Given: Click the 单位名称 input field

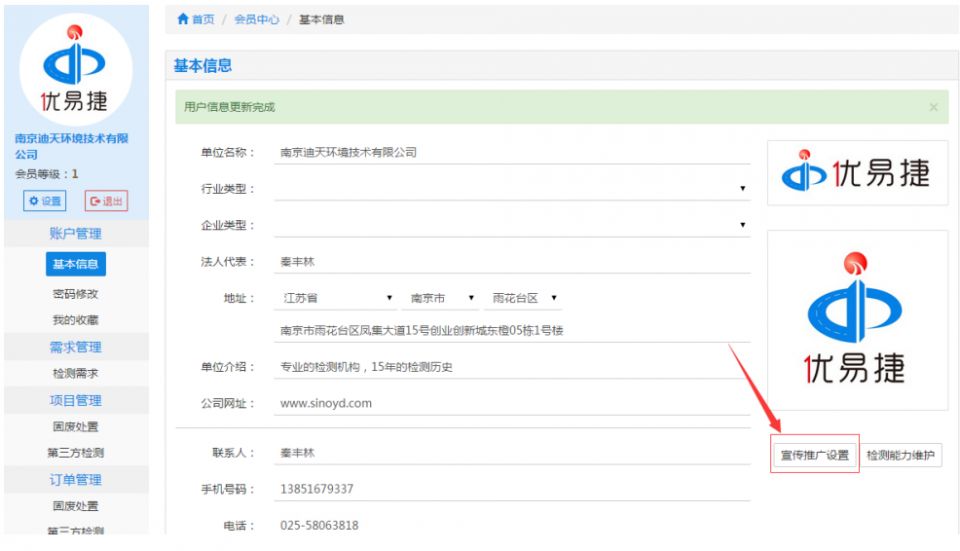Looking at the screenshot, I should click(512, 153).
